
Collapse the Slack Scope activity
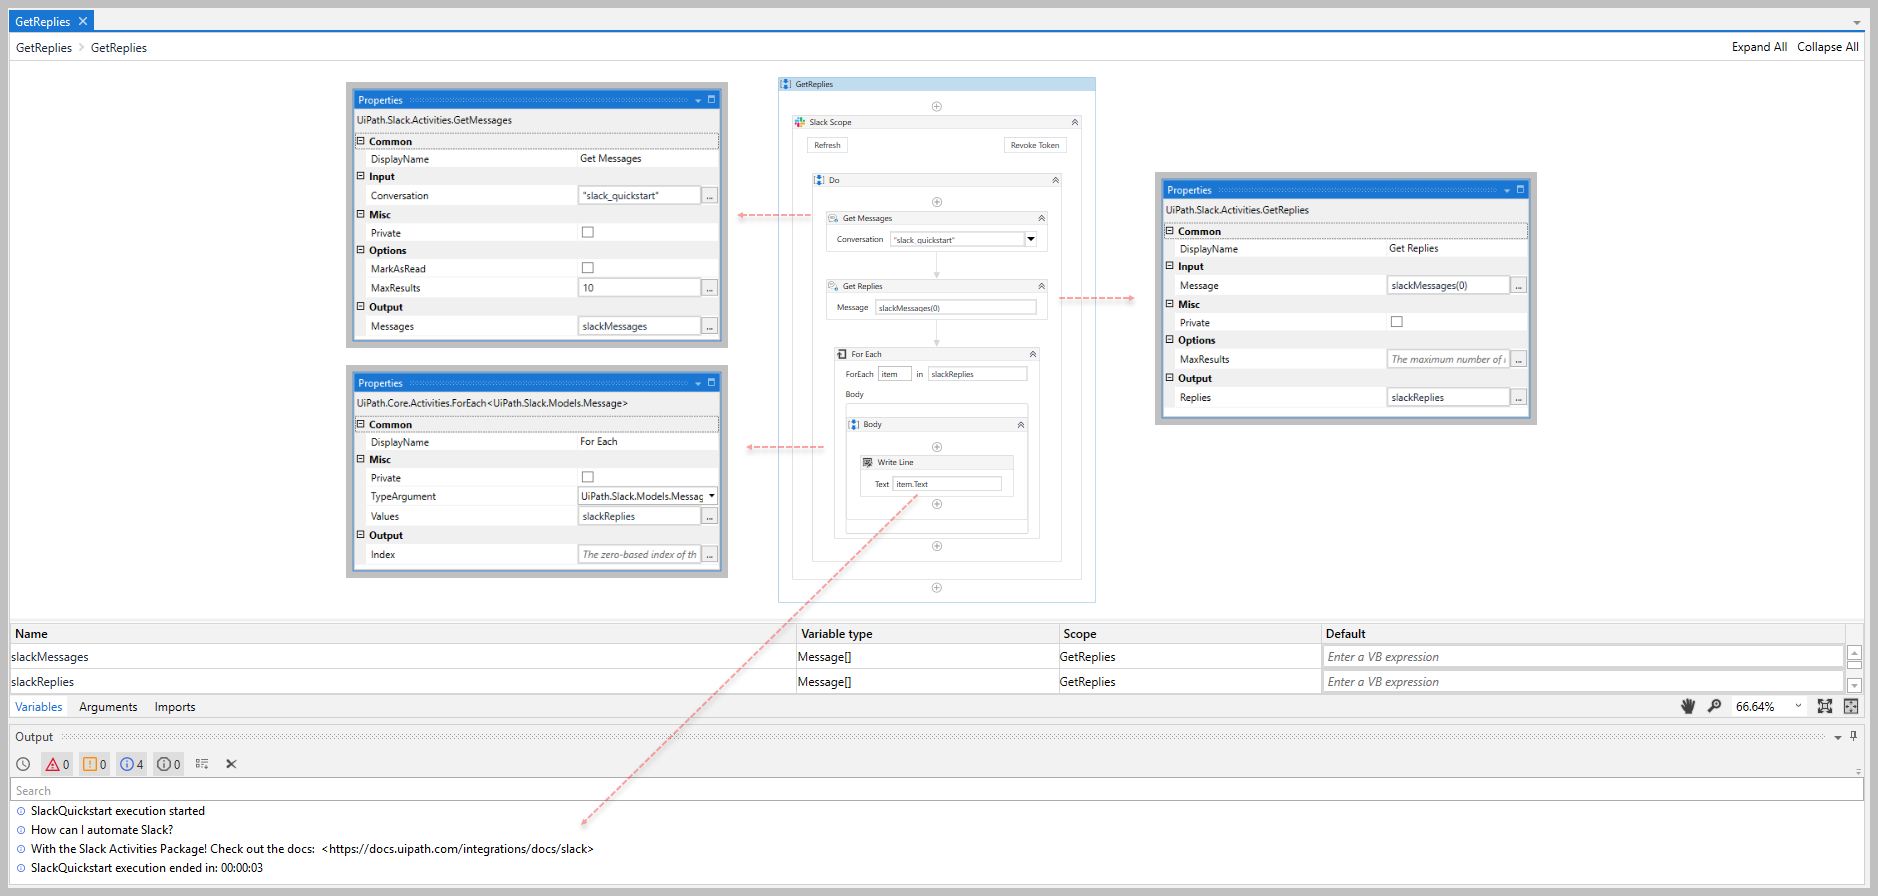[1075, 122]
